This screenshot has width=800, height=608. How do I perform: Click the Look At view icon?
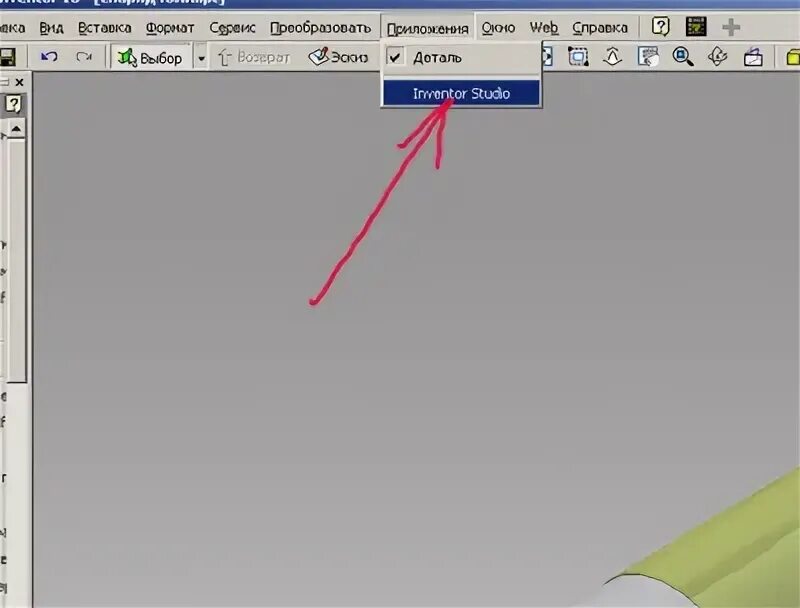tap(753, 57)
